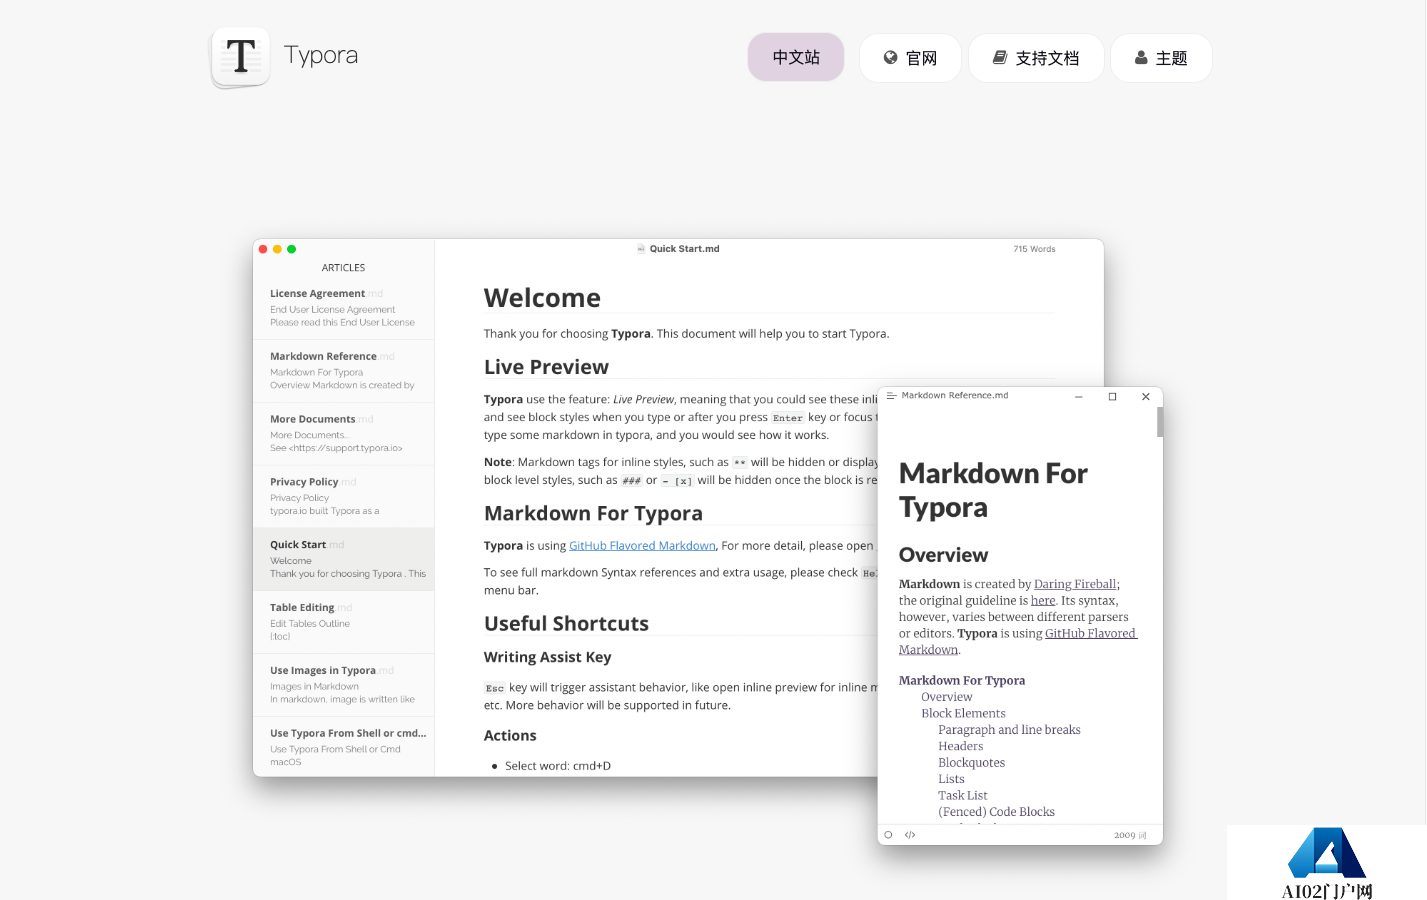
Task: Click the ARTICLES sidebar header
Action: tap(343, 268)
